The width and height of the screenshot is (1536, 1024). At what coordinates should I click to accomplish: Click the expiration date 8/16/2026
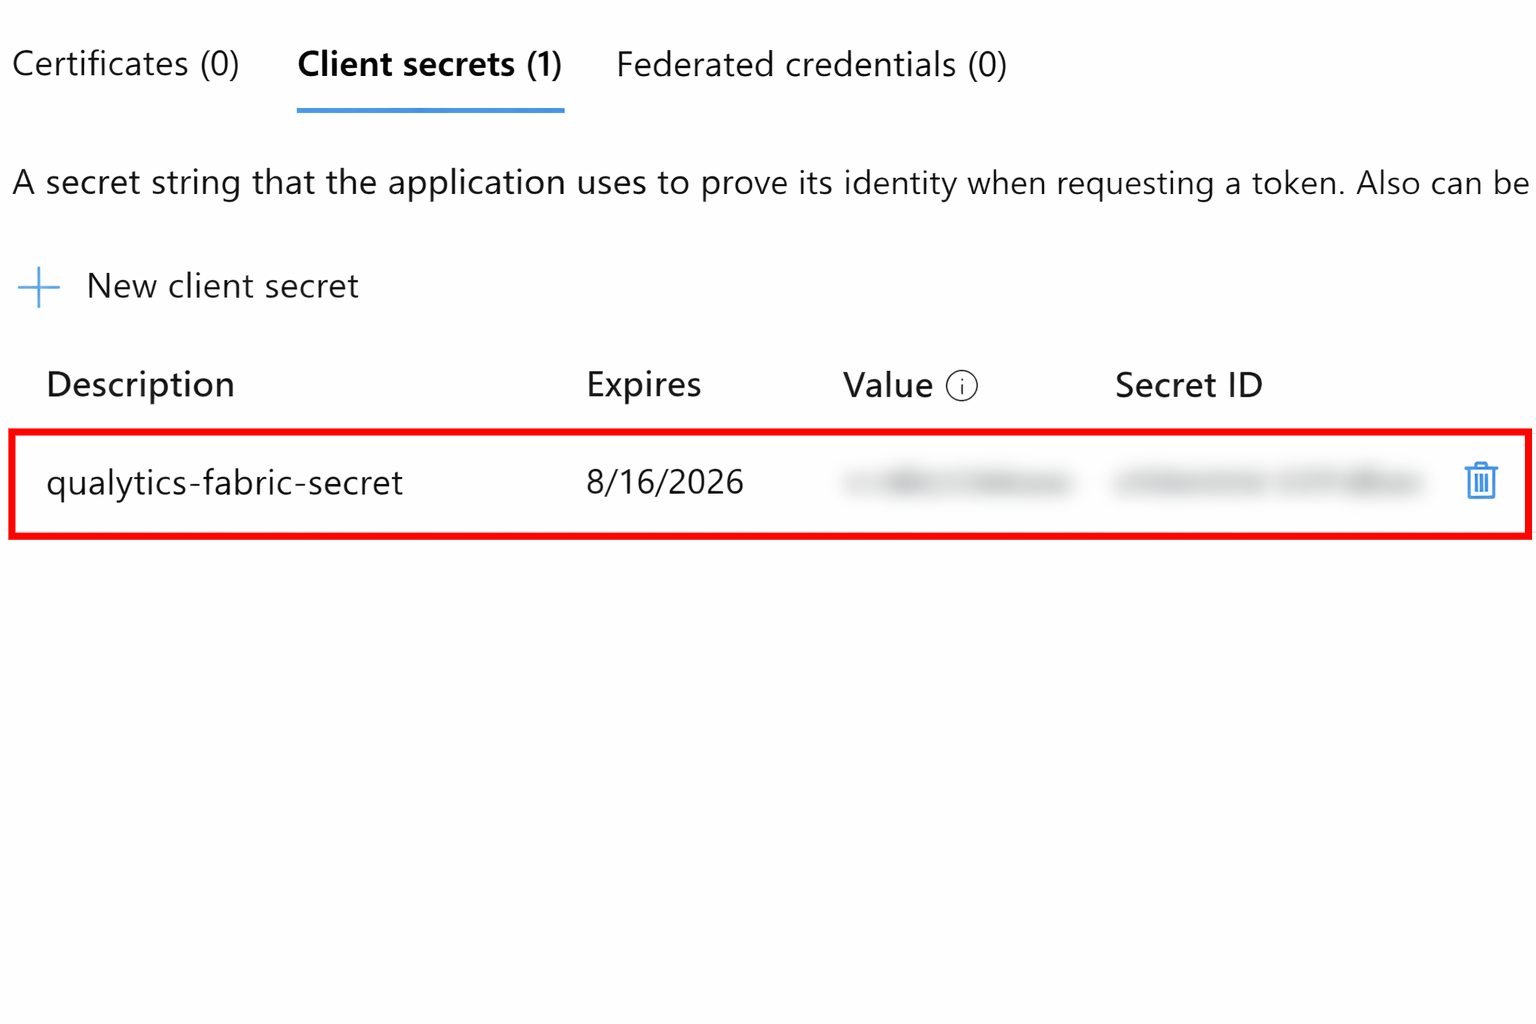coord(664,481)
